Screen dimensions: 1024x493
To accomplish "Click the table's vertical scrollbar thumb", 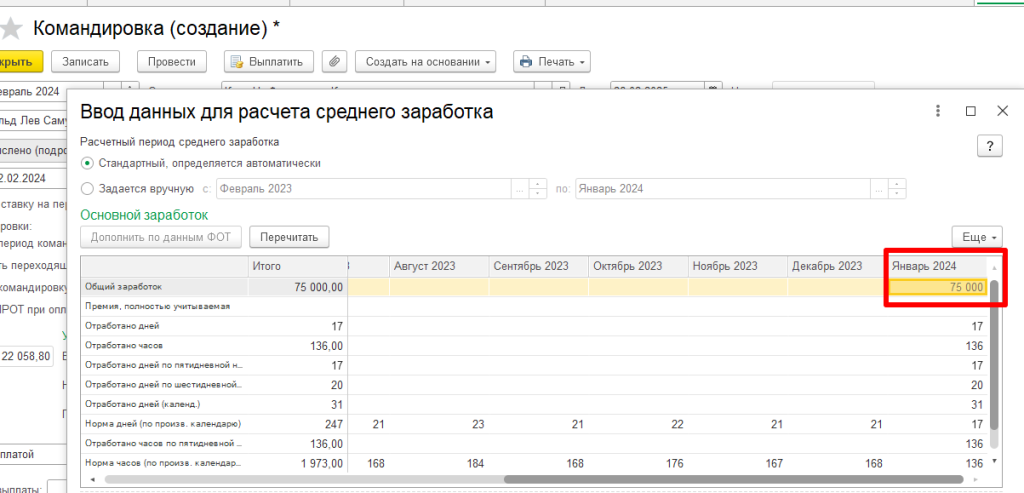I will (x=995, y=355).
